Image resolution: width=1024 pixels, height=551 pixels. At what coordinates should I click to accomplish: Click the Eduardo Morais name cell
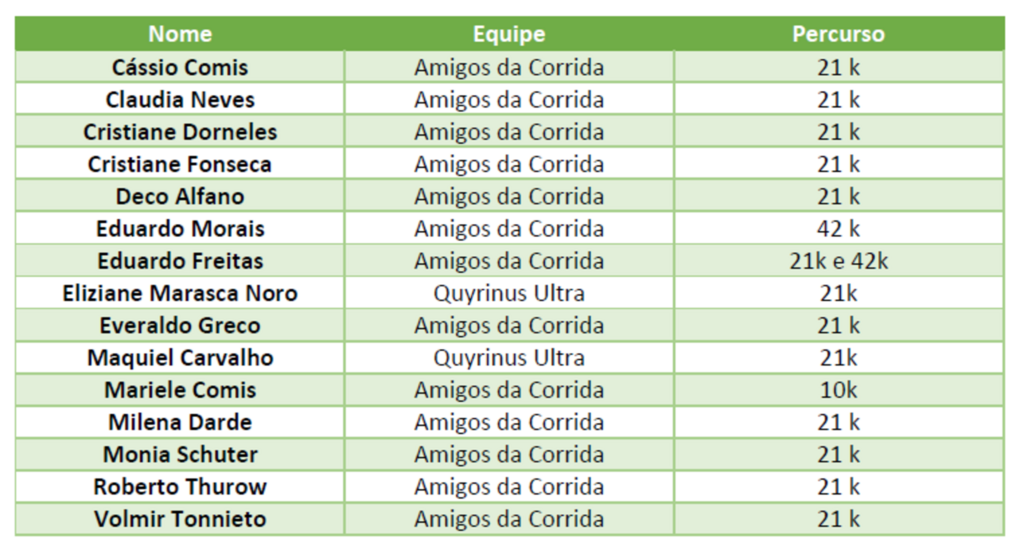180,229
